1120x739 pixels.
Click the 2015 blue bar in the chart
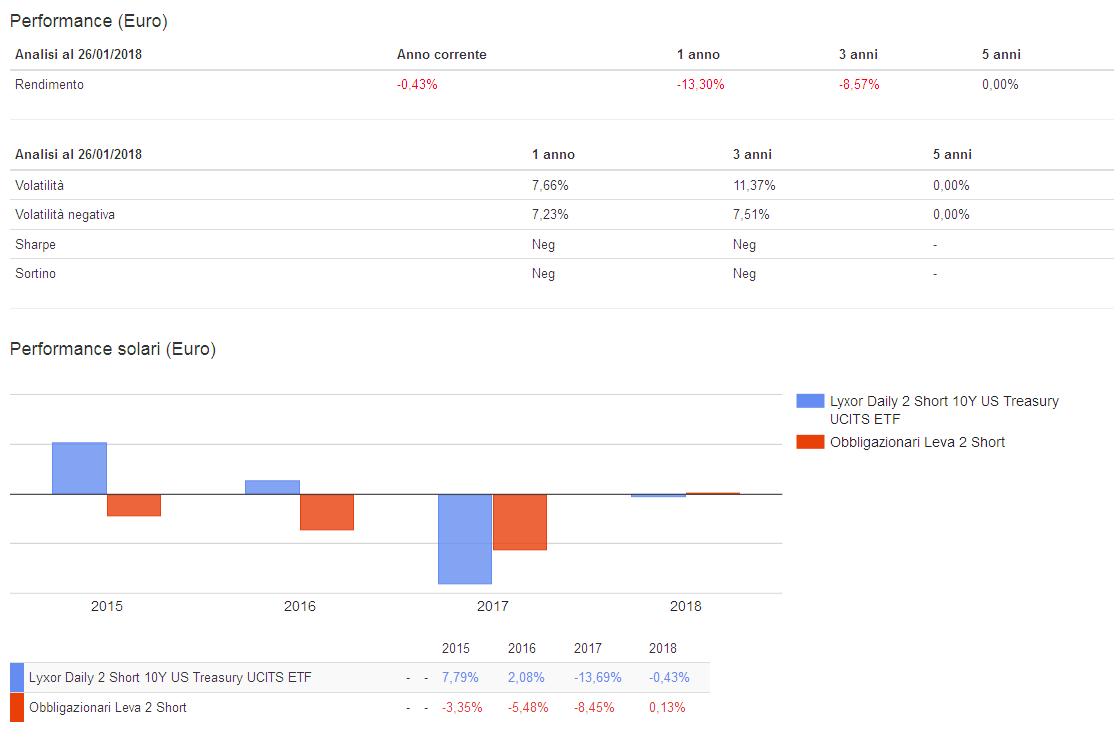pos(80,465)
